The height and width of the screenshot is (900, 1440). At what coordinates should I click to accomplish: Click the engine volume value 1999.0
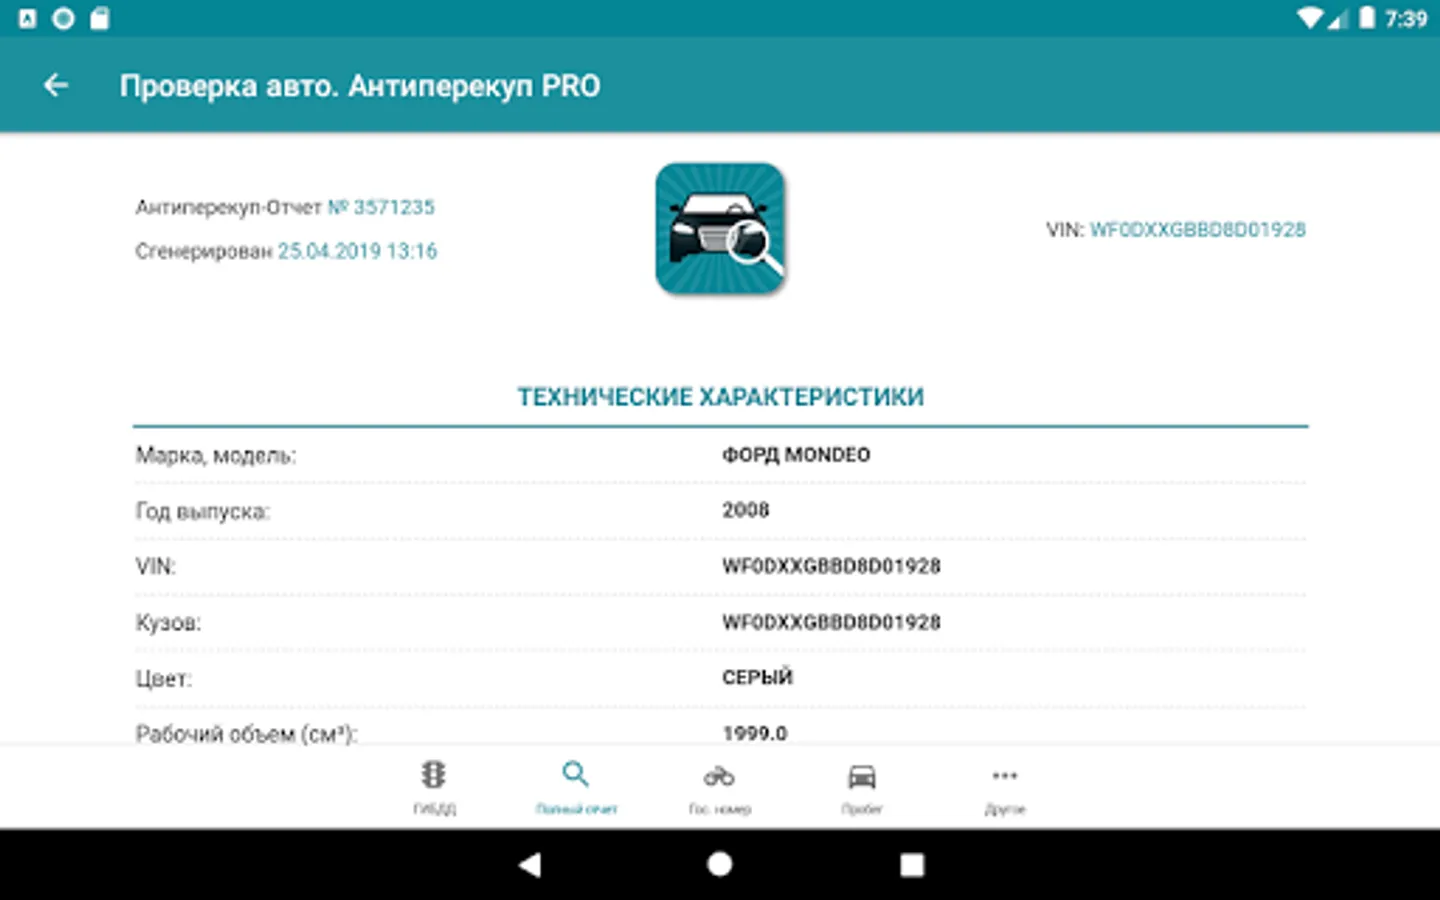(755, 733)
